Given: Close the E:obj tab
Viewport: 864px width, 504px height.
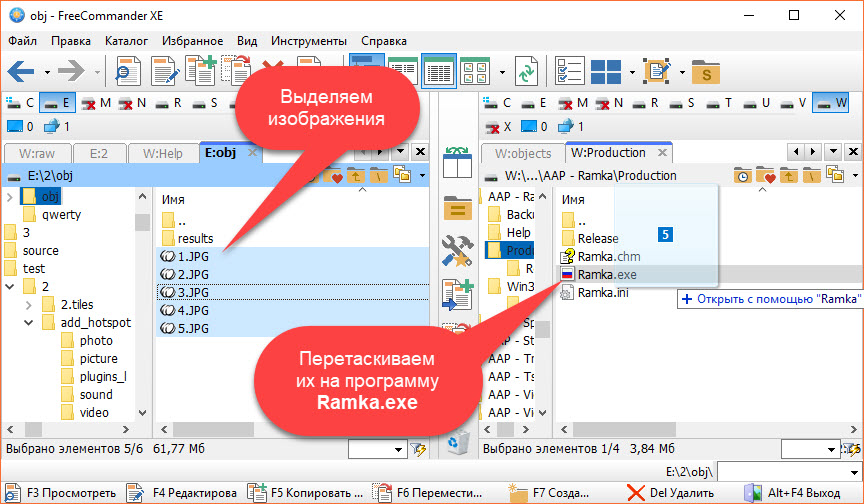Looking at the screenshot, I should coord(252,153).
